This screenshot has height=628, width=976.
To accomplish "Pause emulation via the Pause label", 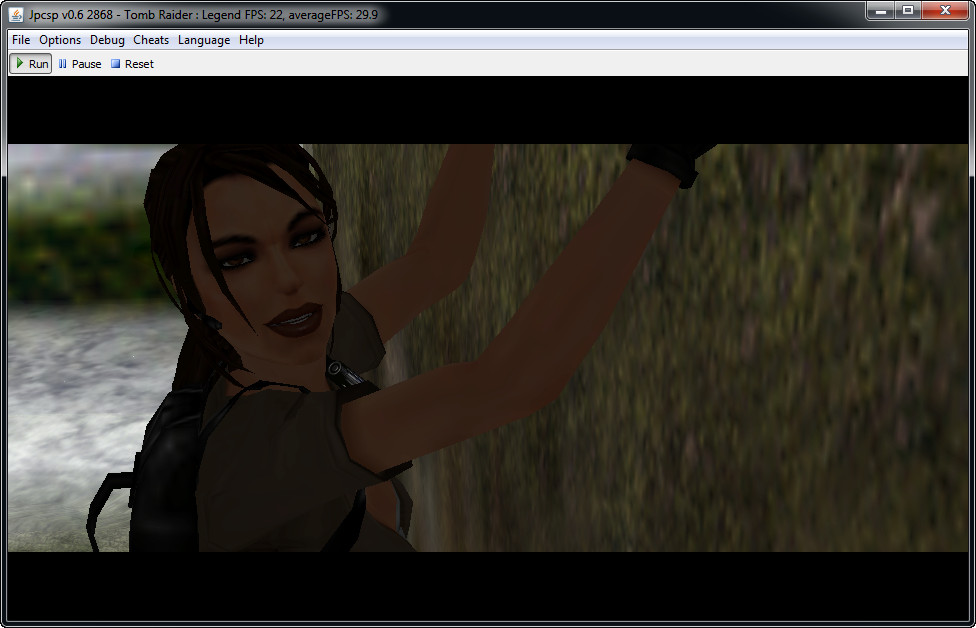I will tap(87, 64).
